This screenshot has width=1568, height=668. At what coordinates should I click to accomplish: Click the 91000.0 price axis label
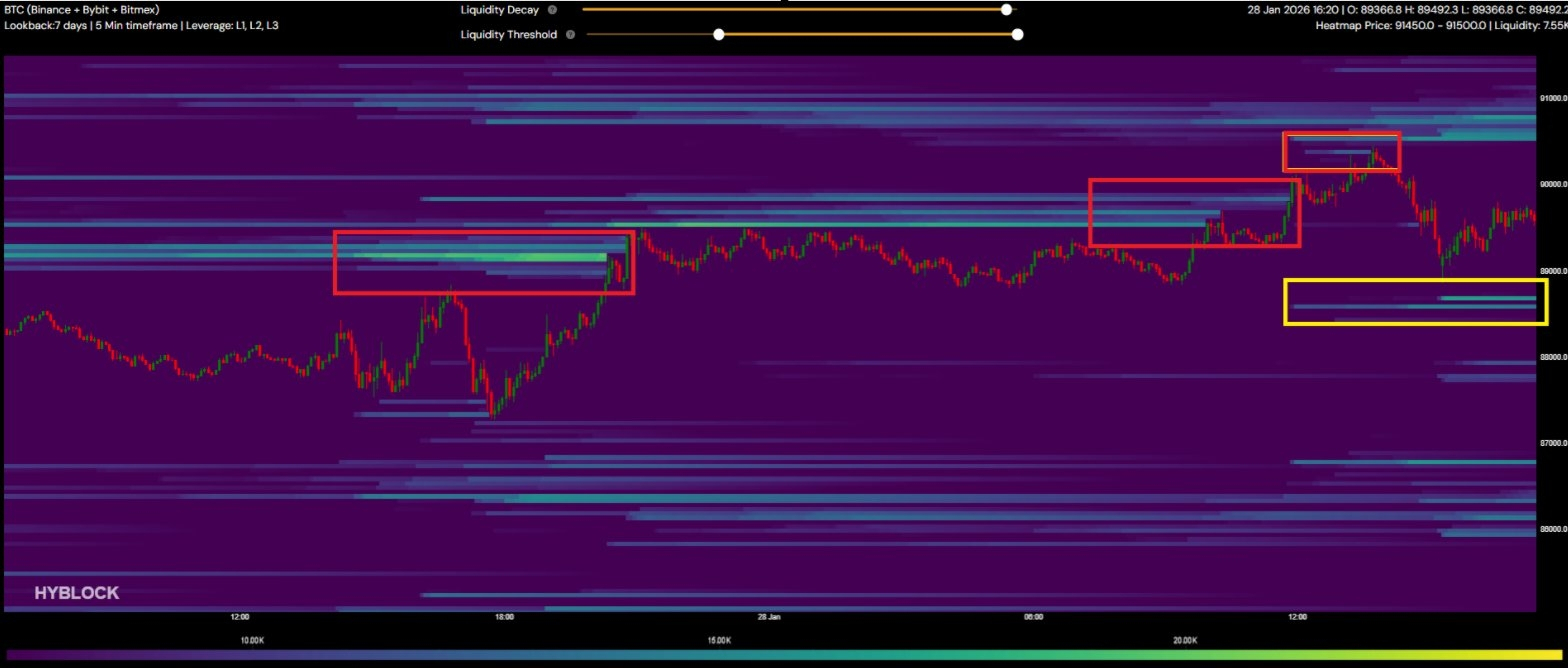(1552, 99)
